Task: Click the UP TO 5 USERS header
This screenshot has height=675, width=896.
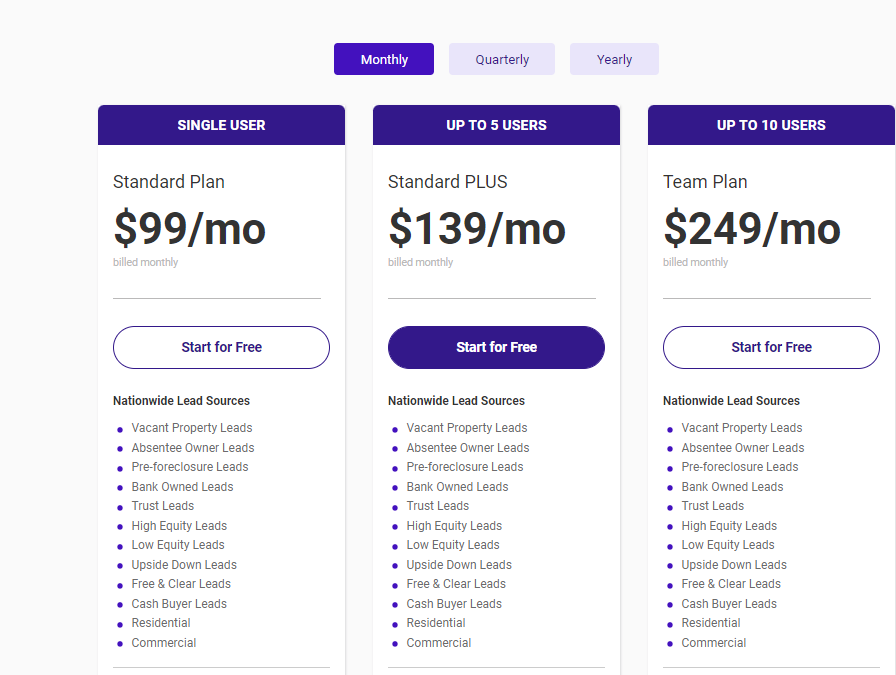Action: point(496,125)
